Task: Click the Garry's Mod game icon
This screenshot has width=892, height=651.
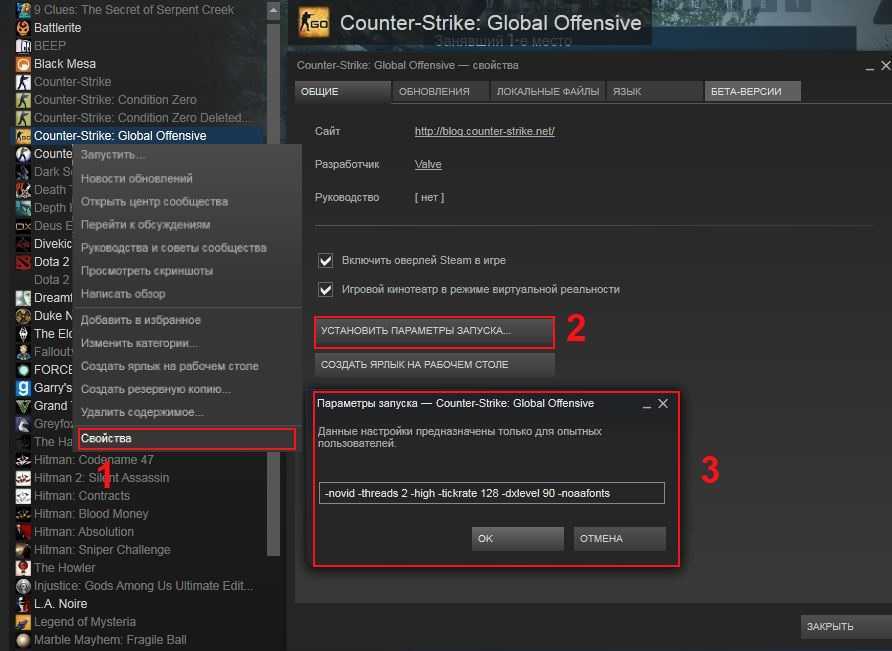Action: 23,388
